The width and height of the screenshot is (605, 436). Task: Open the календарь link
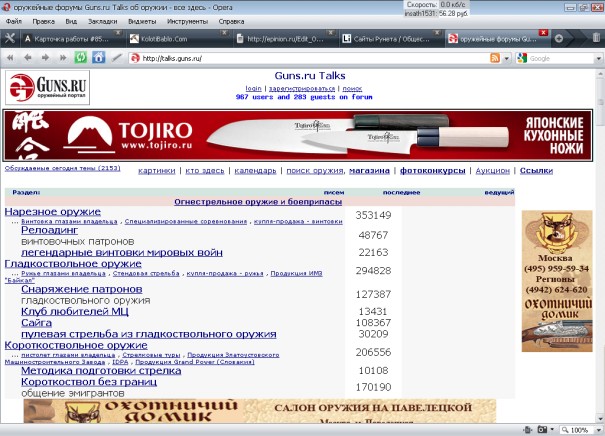tap(255, 171)
